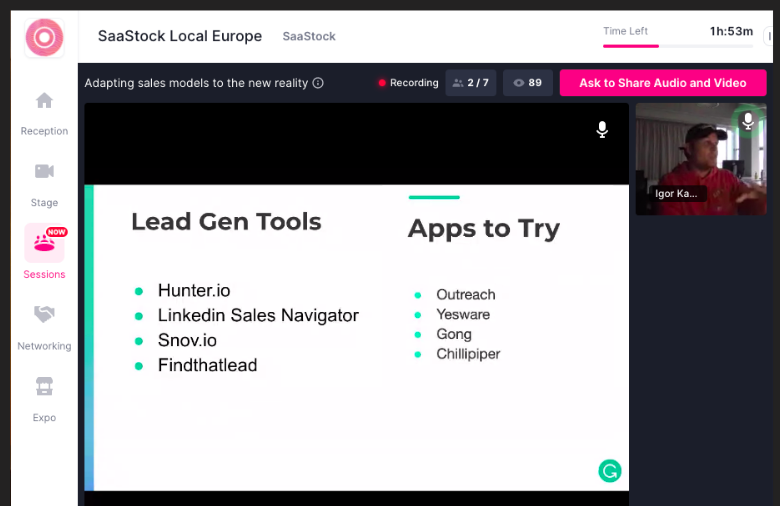The height and width of the screenshot is (506, 780).
Task: Click Chillipiper in Apps to Try
Action: pyautogui.click(x=468, y=354)
